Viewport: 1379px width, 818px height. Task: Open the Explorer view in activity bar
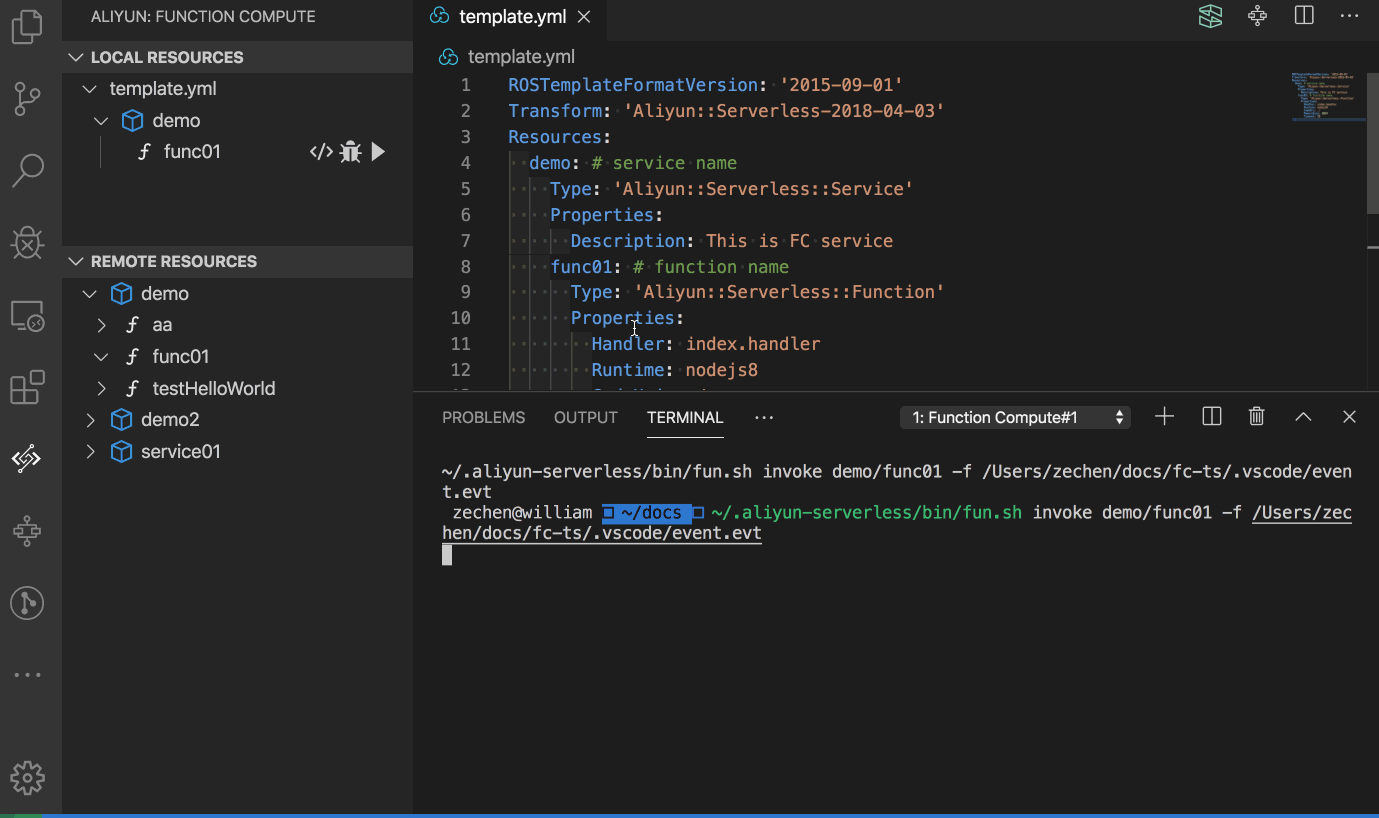(x=27, y=26)
